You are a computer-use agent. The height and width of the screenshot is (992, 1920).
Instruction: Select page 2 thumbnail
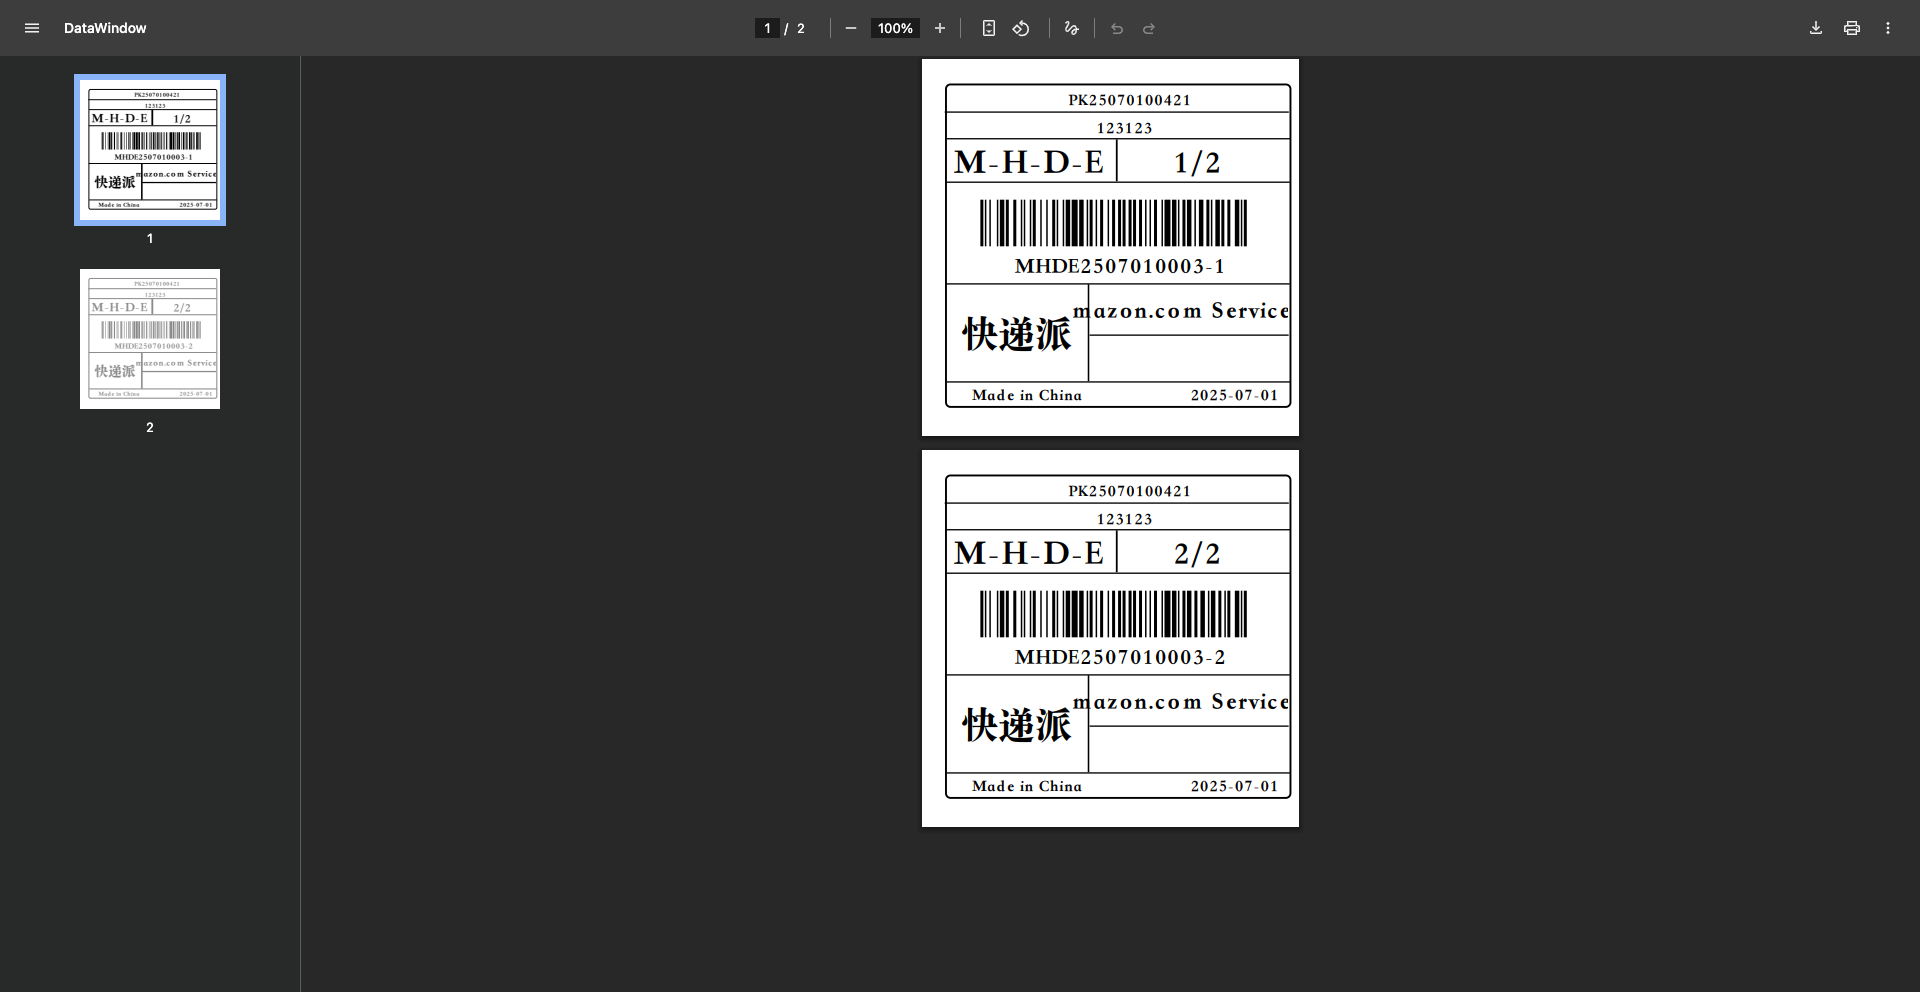150,339
